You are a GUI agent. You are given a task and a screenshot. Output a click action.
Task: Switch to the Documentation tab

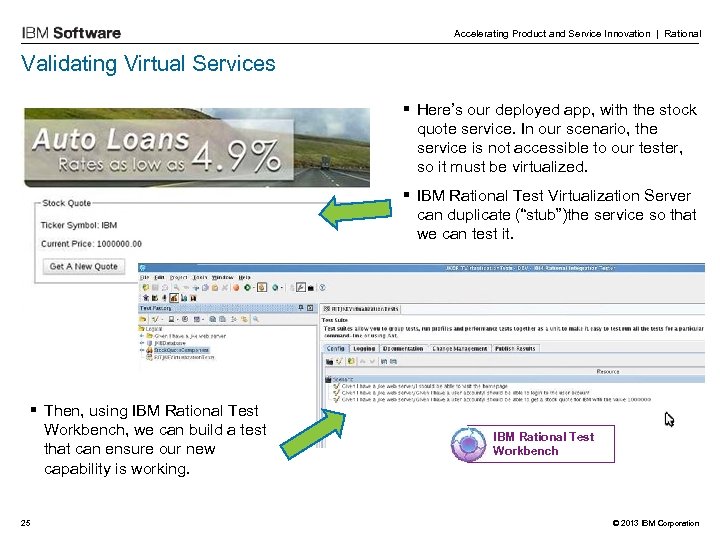(x=403, y=349)
